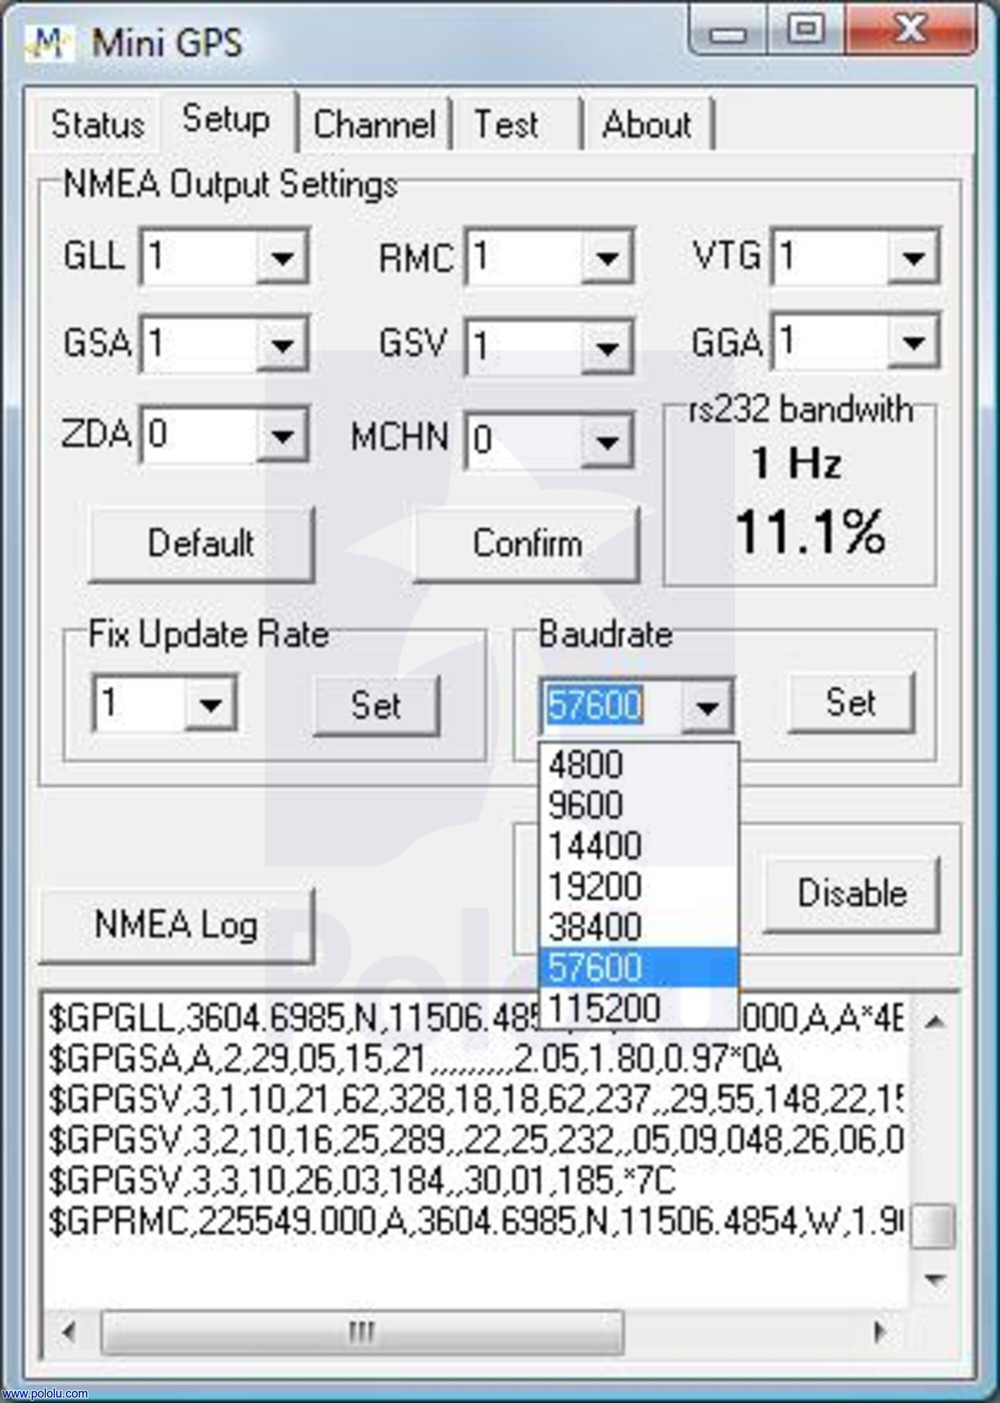Open the Channel tab
This screenshot has height=1403, width=1000.
pos(374,125)
